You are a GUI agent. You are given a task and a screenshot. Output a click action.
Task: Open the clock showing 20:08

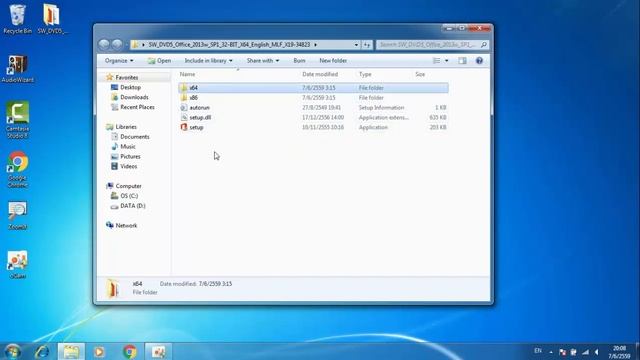(619, 352)
